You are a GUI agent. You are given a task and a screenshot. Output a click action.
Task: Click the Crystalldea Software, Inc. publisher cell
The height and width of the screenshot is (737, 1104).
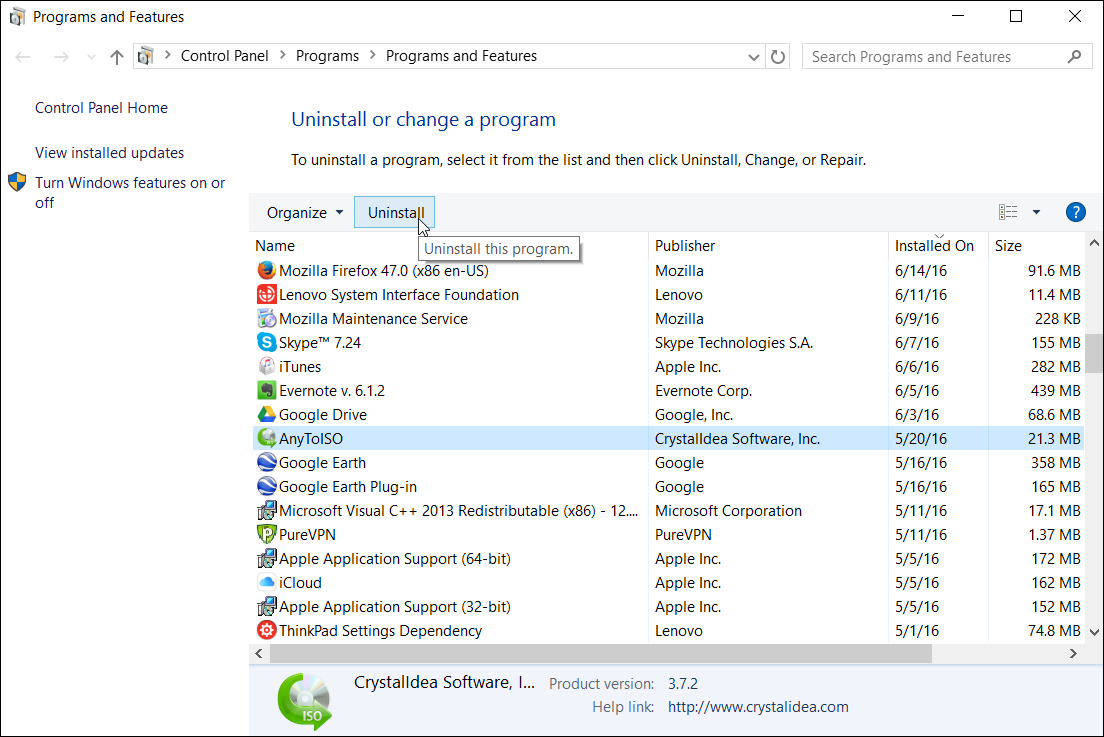(737, 439)
